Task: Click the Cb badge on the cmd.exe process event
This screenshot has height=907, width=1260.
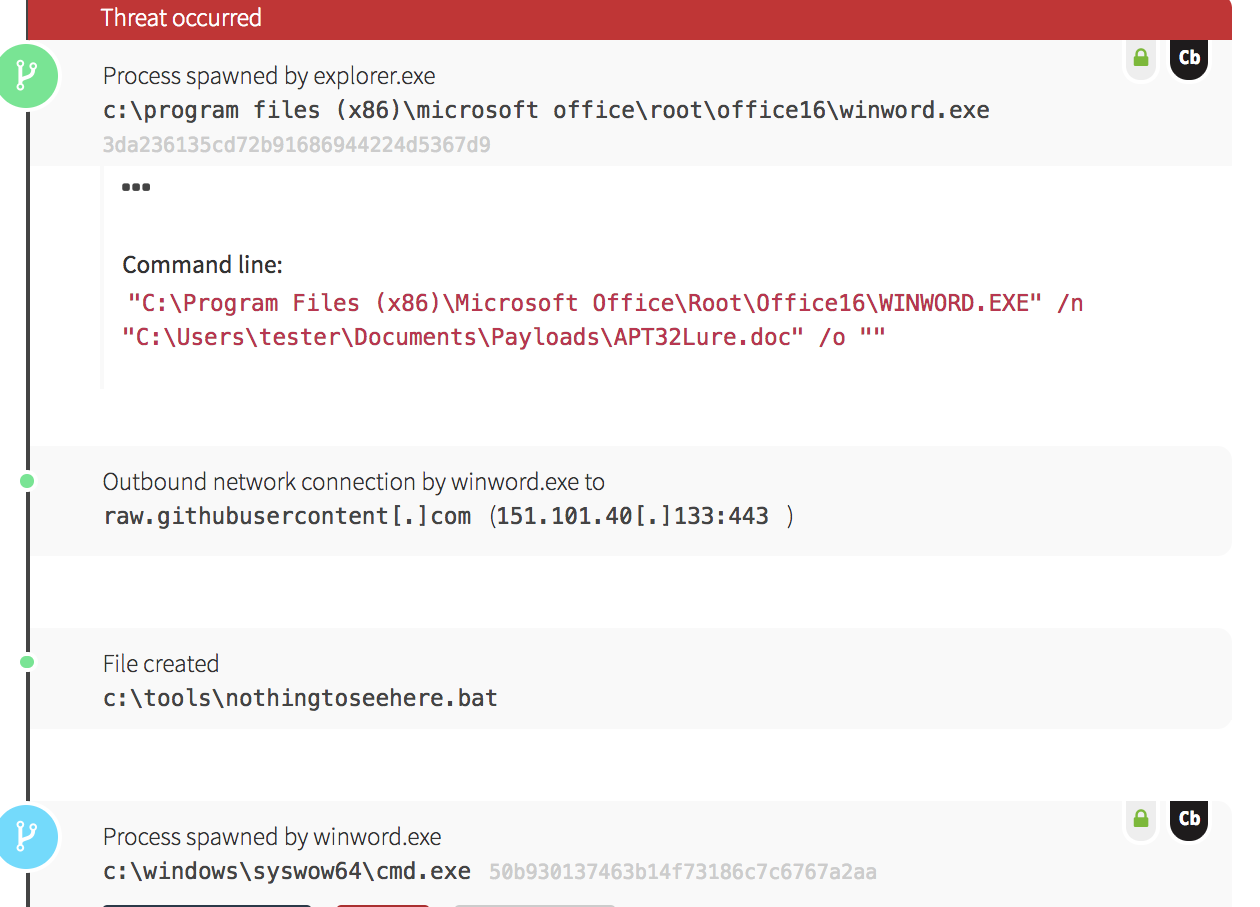Action: [x=1188, y=820]
